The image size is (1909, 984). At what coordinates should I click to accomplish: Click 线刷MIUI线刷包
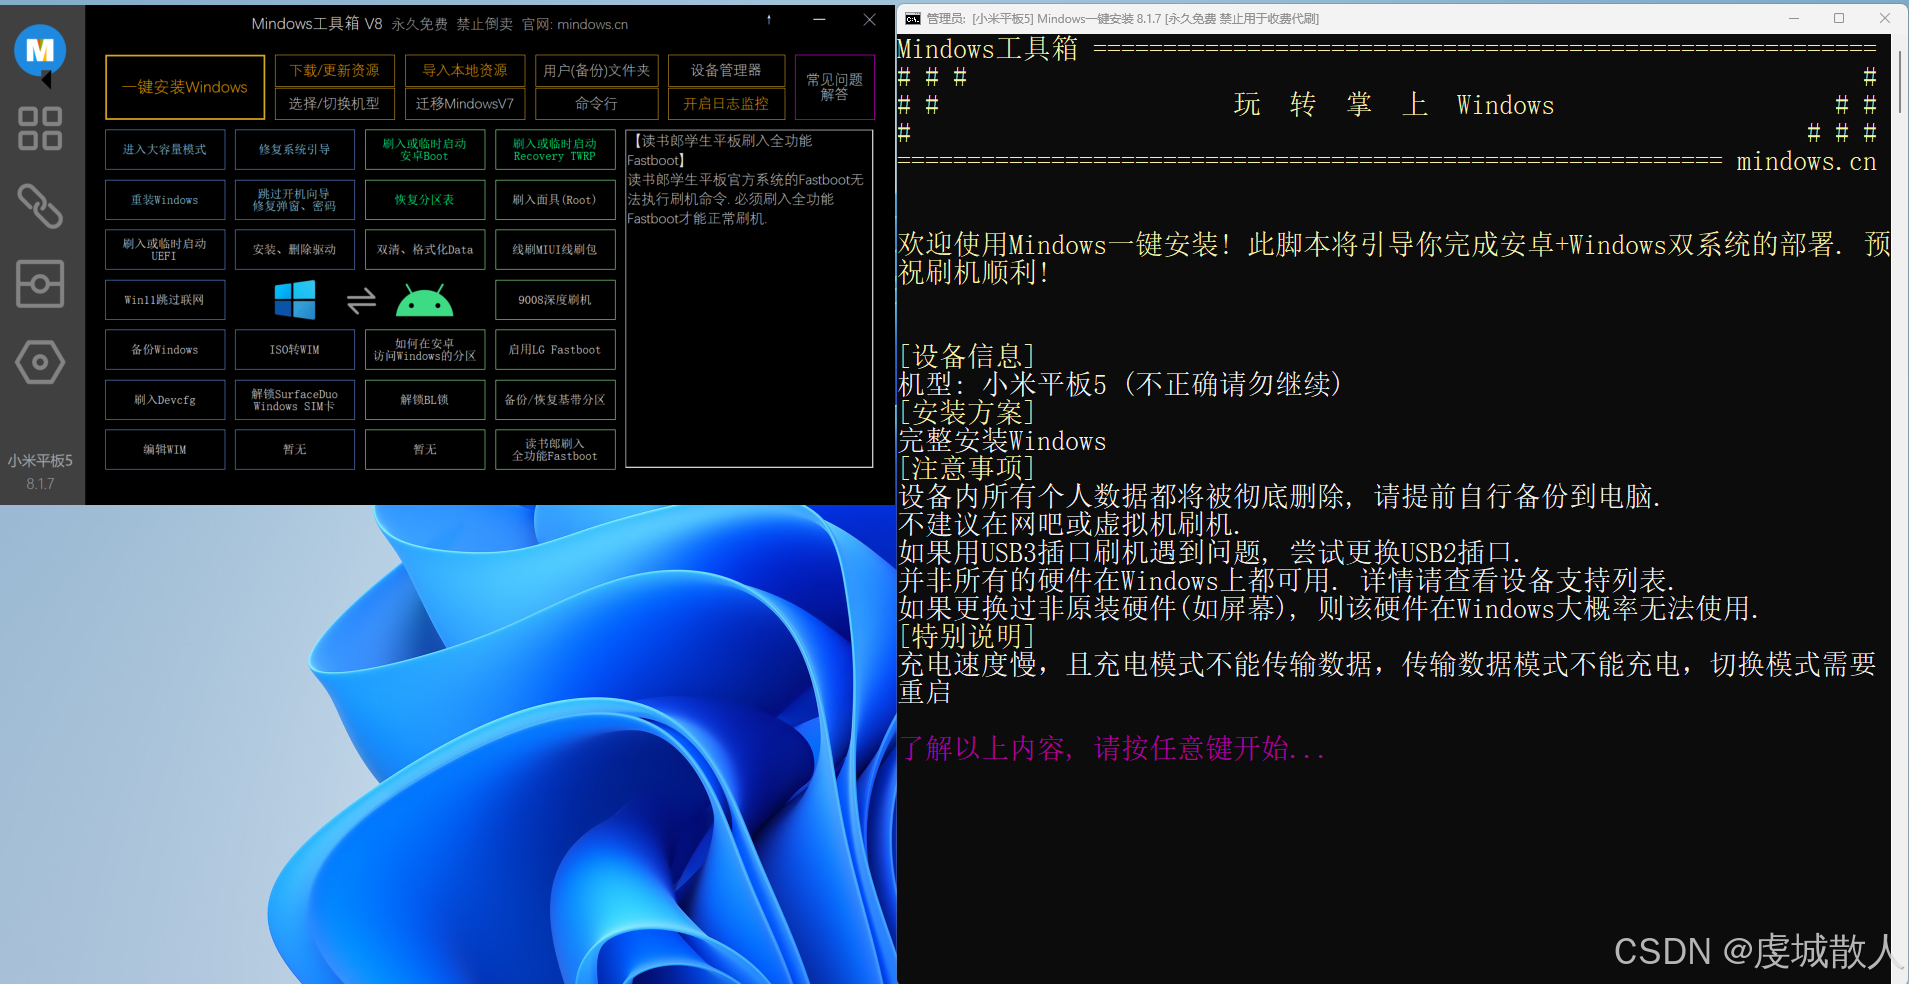click(x=555, y=250)
